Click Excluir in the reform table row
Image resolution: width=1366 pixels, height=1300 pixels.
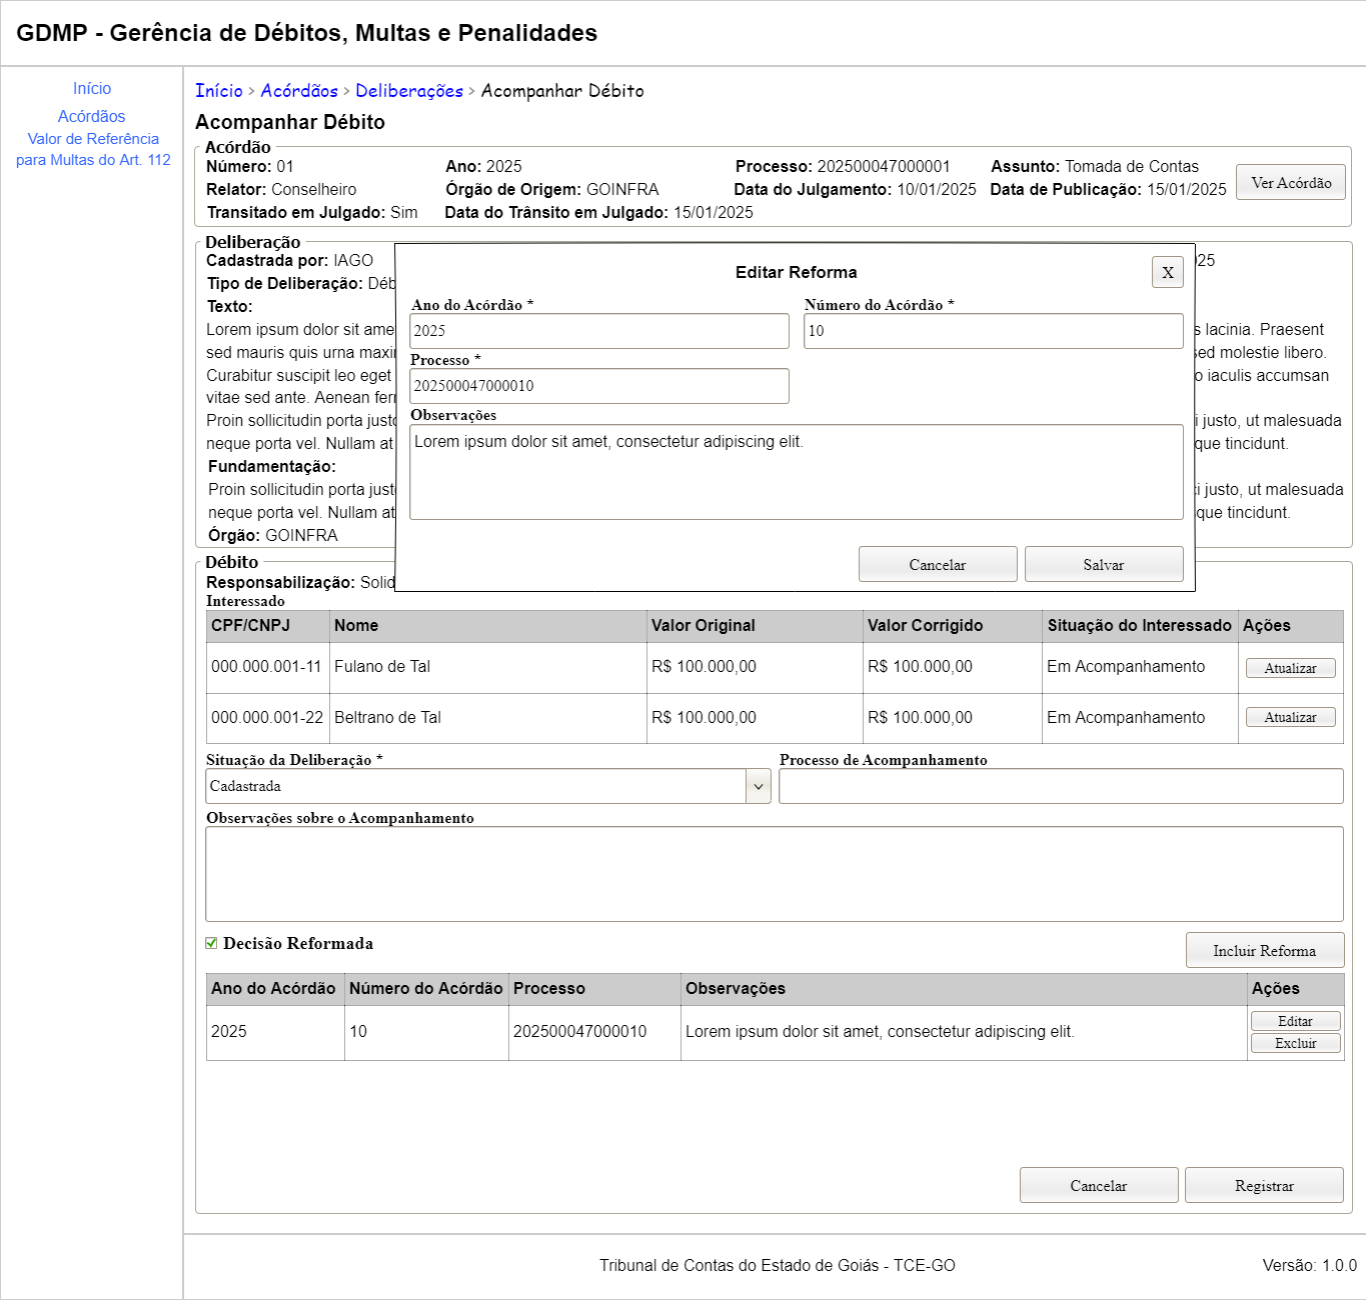(1295, 1043)
